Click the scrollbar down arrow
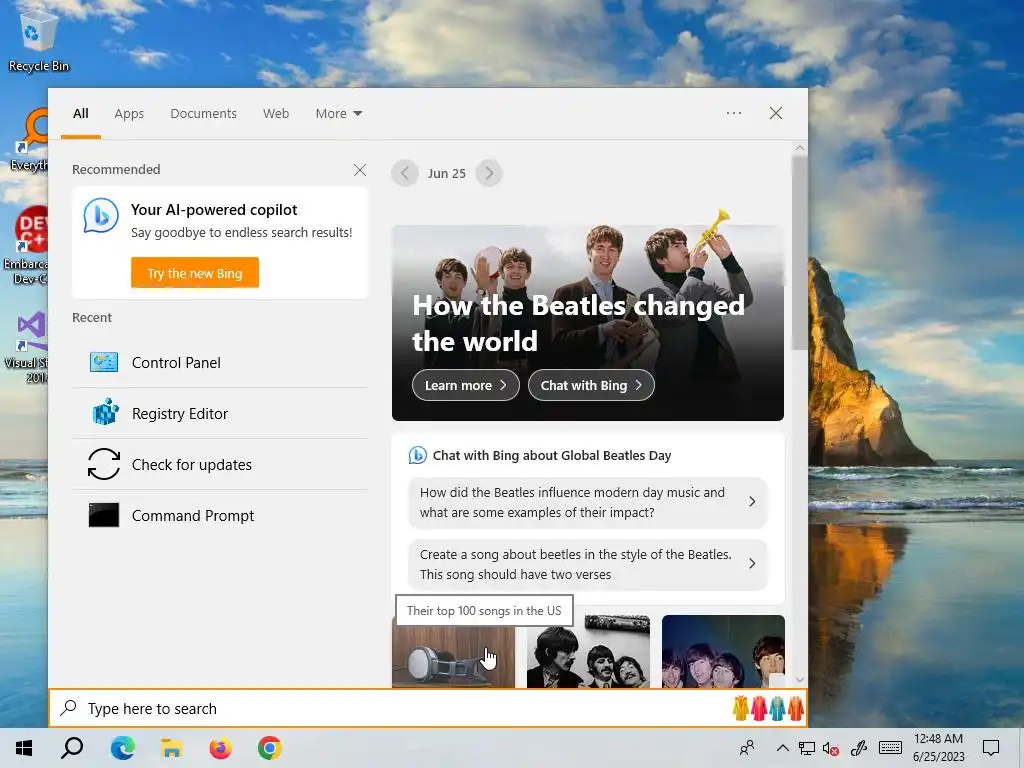This screenshot has width=1024, height=768. click(x=800, y=680)
